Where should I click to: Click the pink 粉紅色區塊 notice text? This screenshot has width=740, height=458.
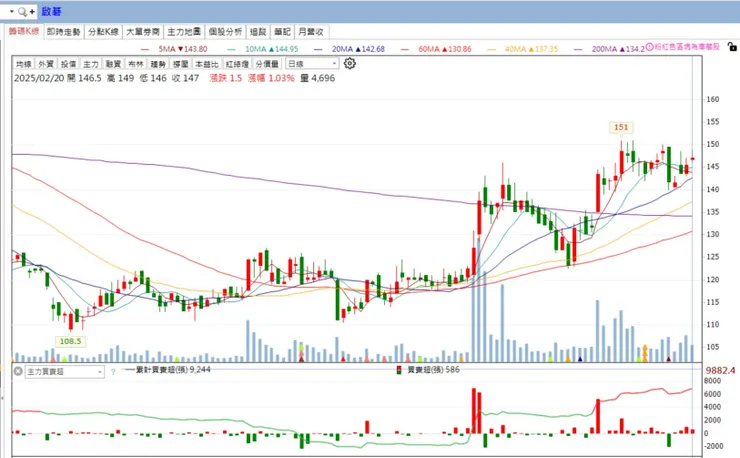pyautogui.click(x=687, y=47)
